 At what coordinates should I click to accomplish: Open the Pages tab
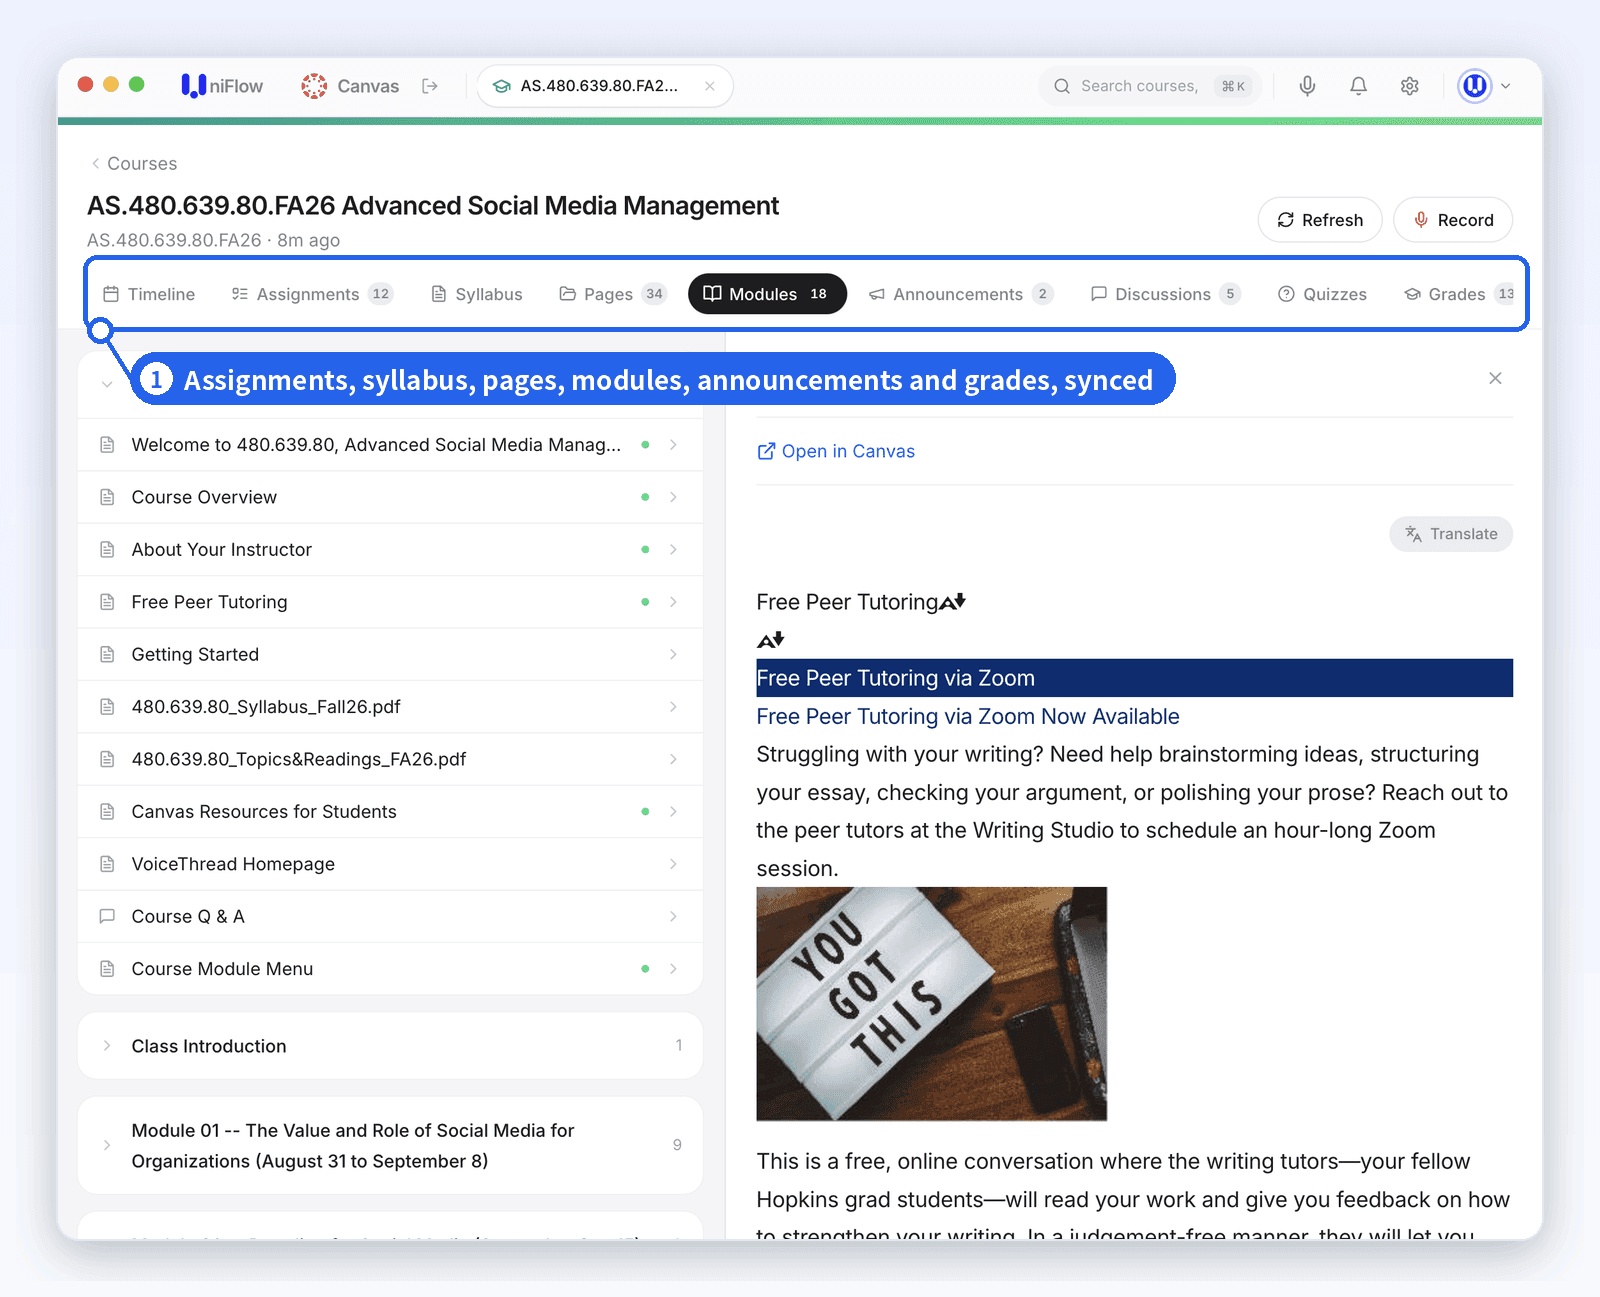[612, 294]
